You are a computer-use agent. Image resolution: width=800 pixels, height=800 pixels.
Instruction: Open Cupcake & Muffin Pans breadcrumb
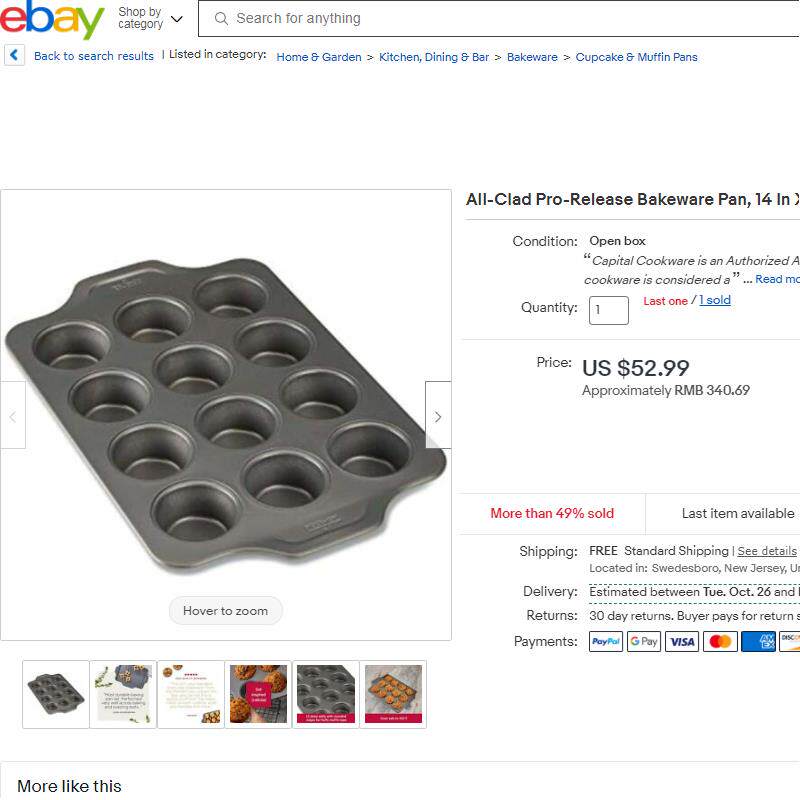636,57
